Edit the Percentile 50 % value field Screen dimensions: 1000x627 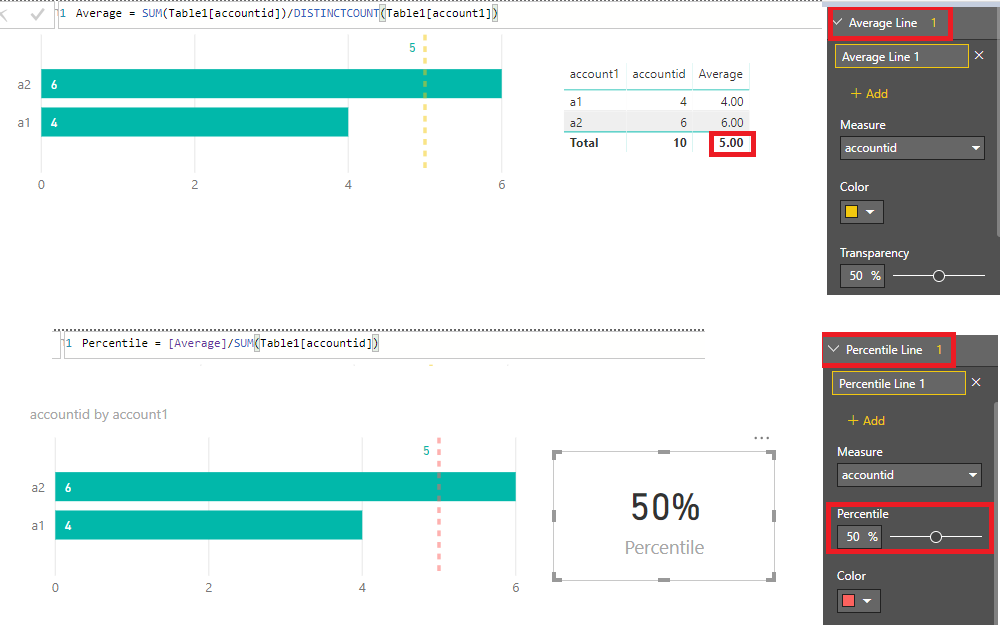coord(859,536)
